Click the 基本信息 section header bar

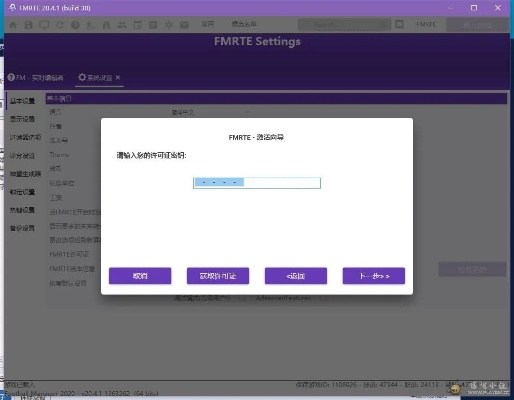tap(276, 98)
